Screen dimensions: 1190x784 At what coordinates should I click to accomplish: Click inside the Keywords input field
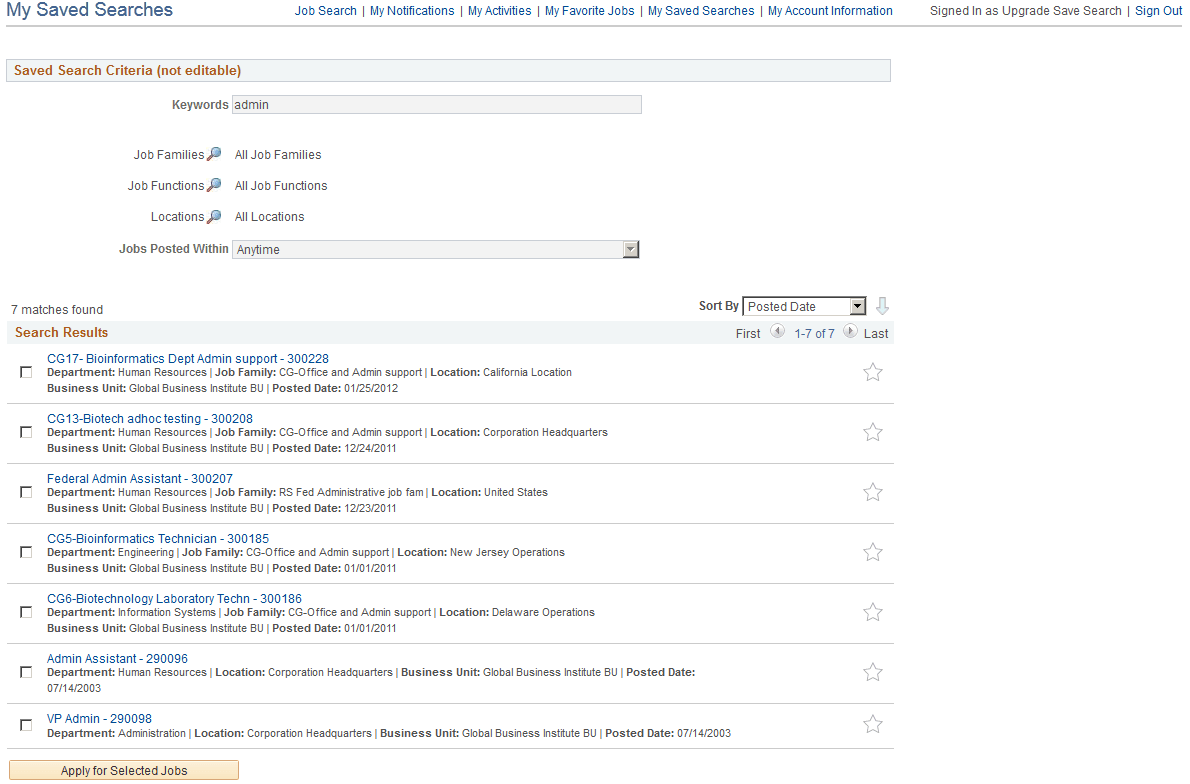[x=436, y=104]
